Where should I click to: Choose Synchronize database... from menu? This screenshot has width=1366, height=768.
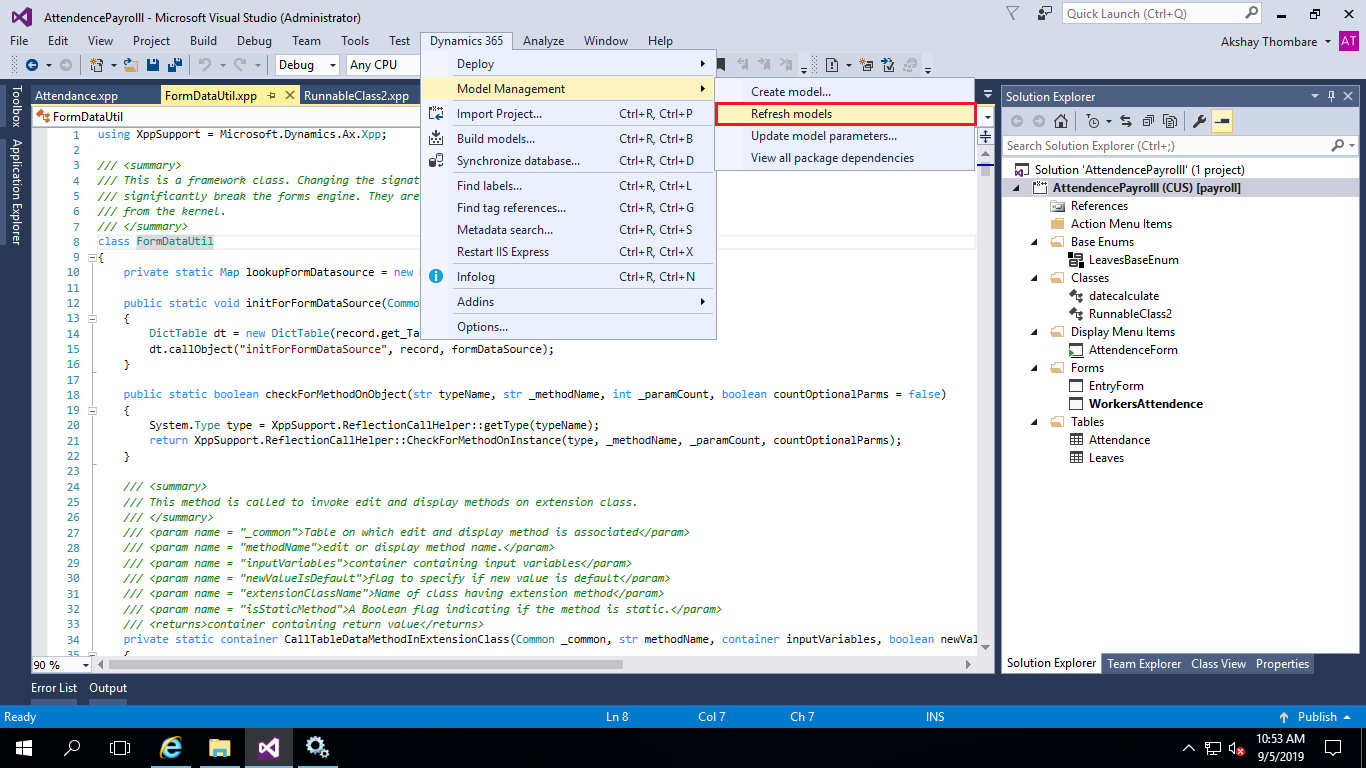tap(568, 161)
